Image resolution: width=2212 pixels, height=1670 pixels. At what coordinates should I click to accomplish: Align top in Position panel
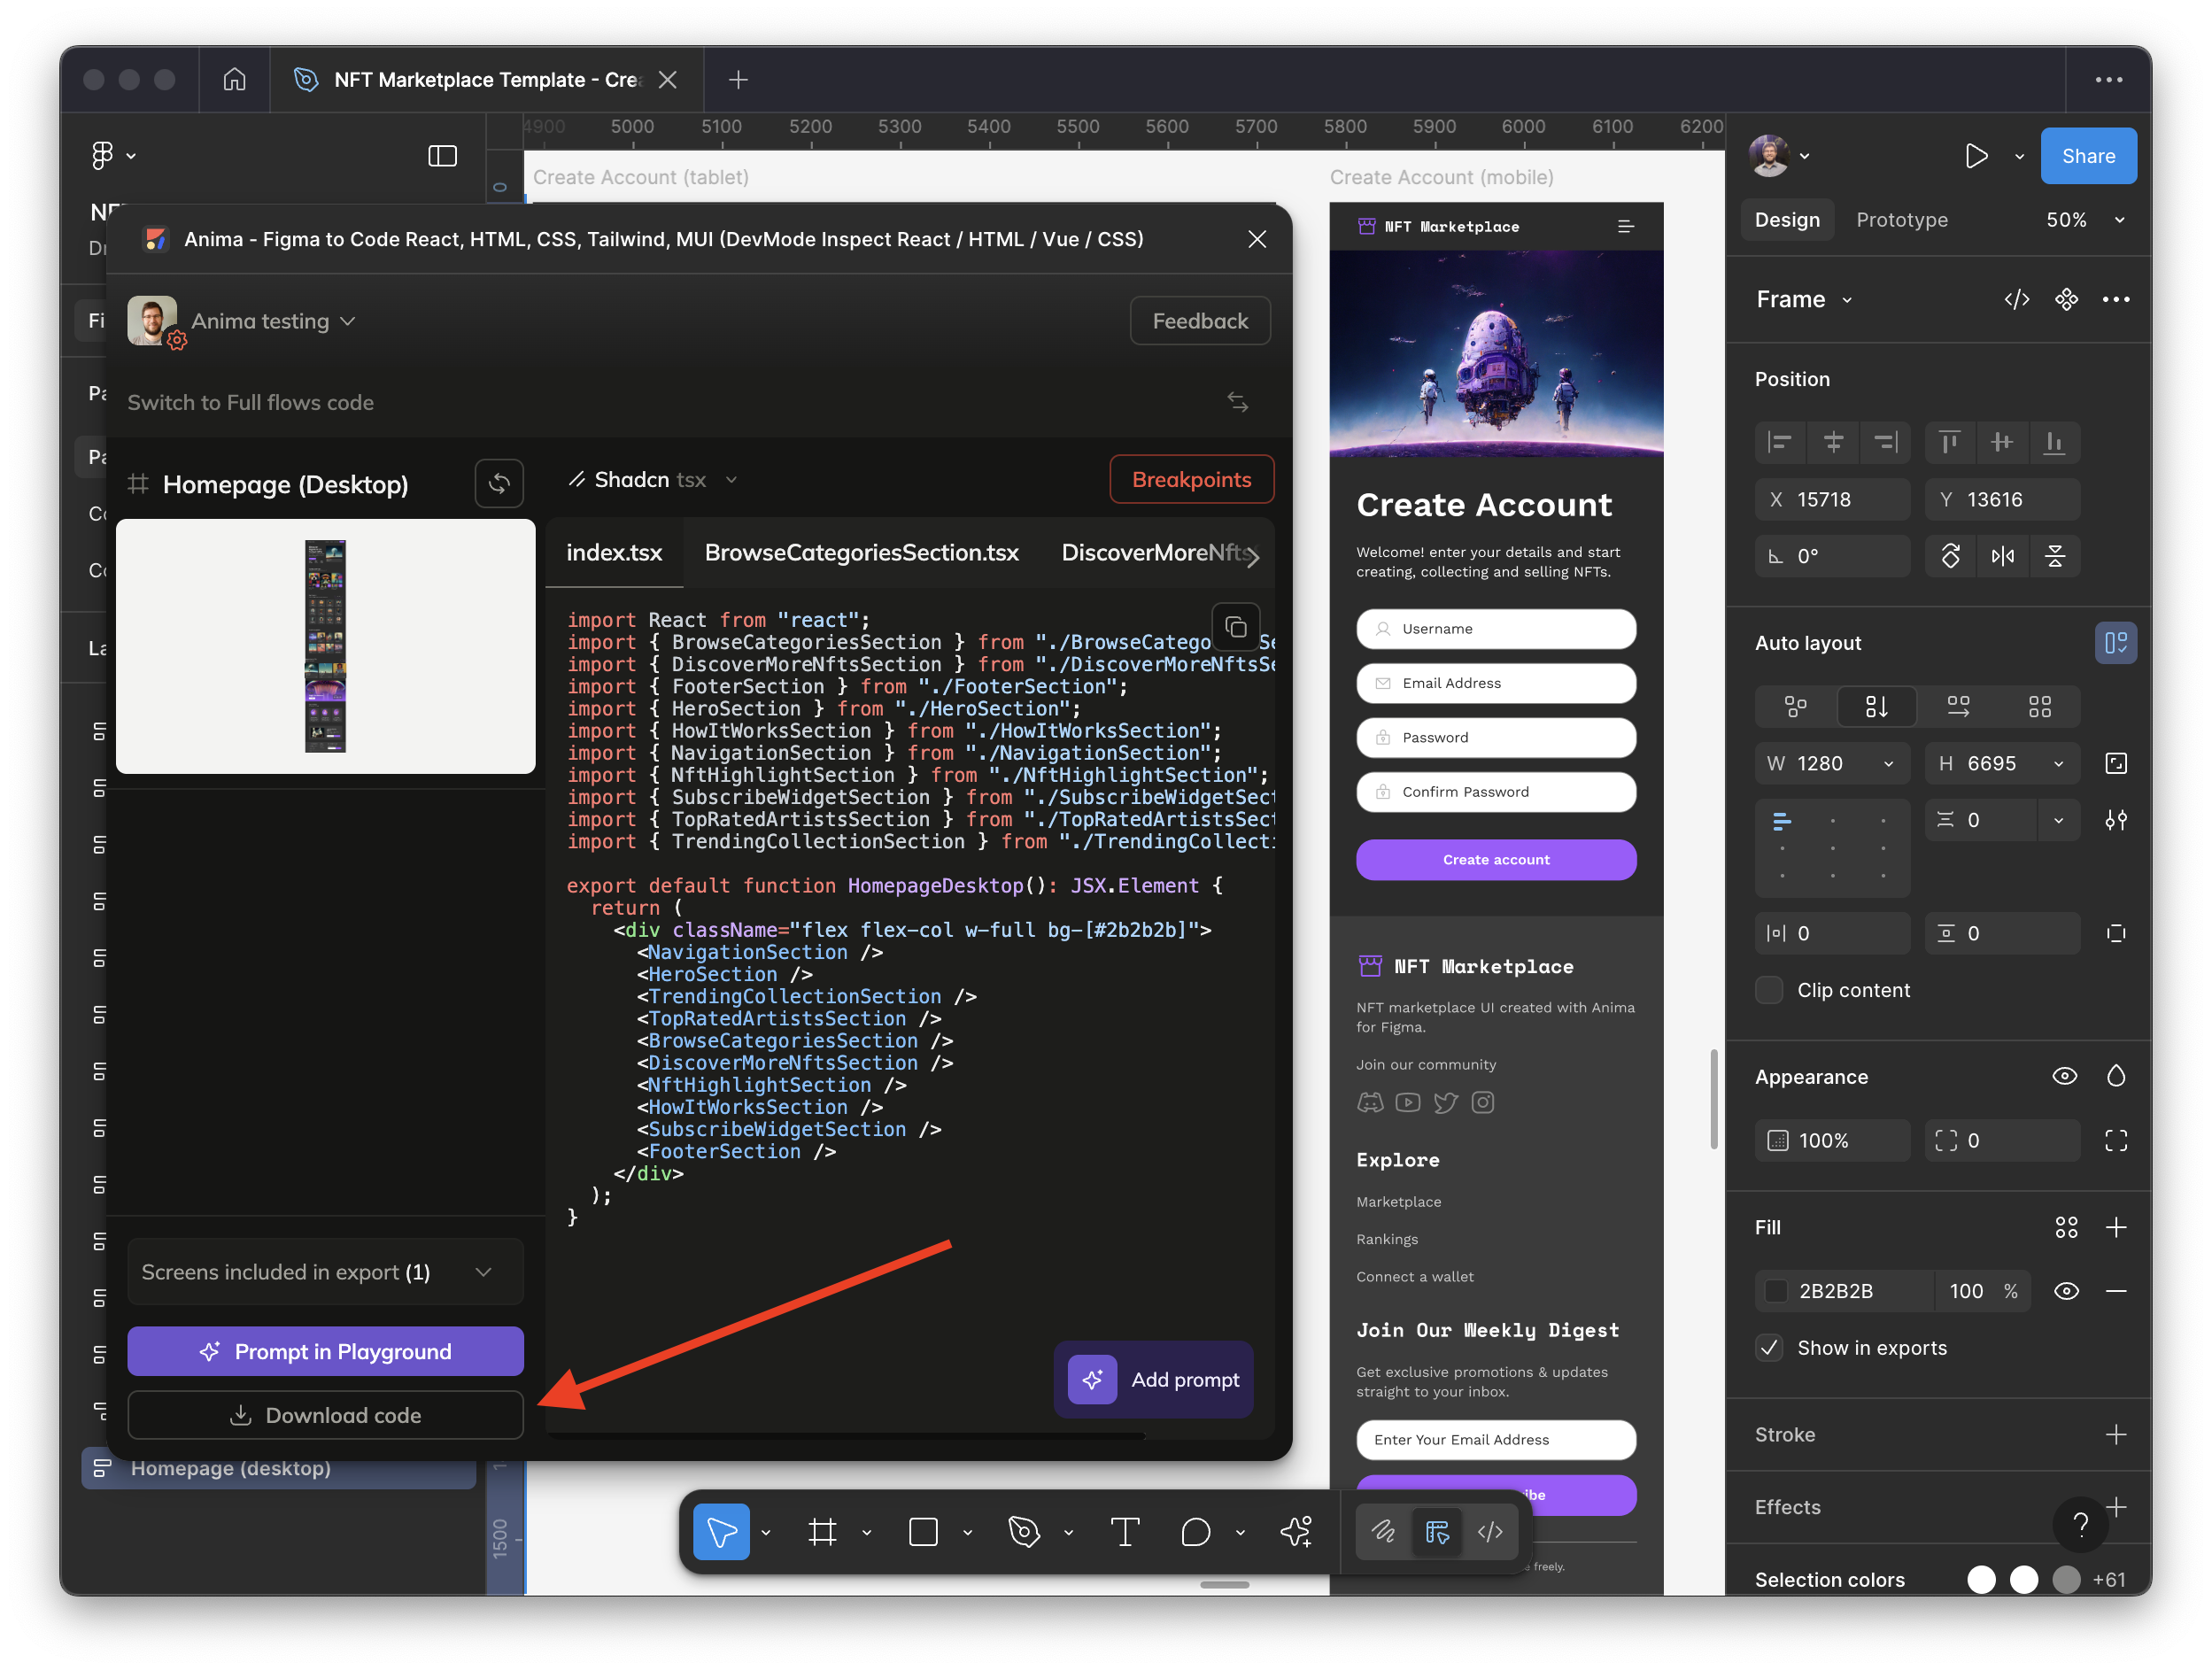click(x=1949, y=442)
